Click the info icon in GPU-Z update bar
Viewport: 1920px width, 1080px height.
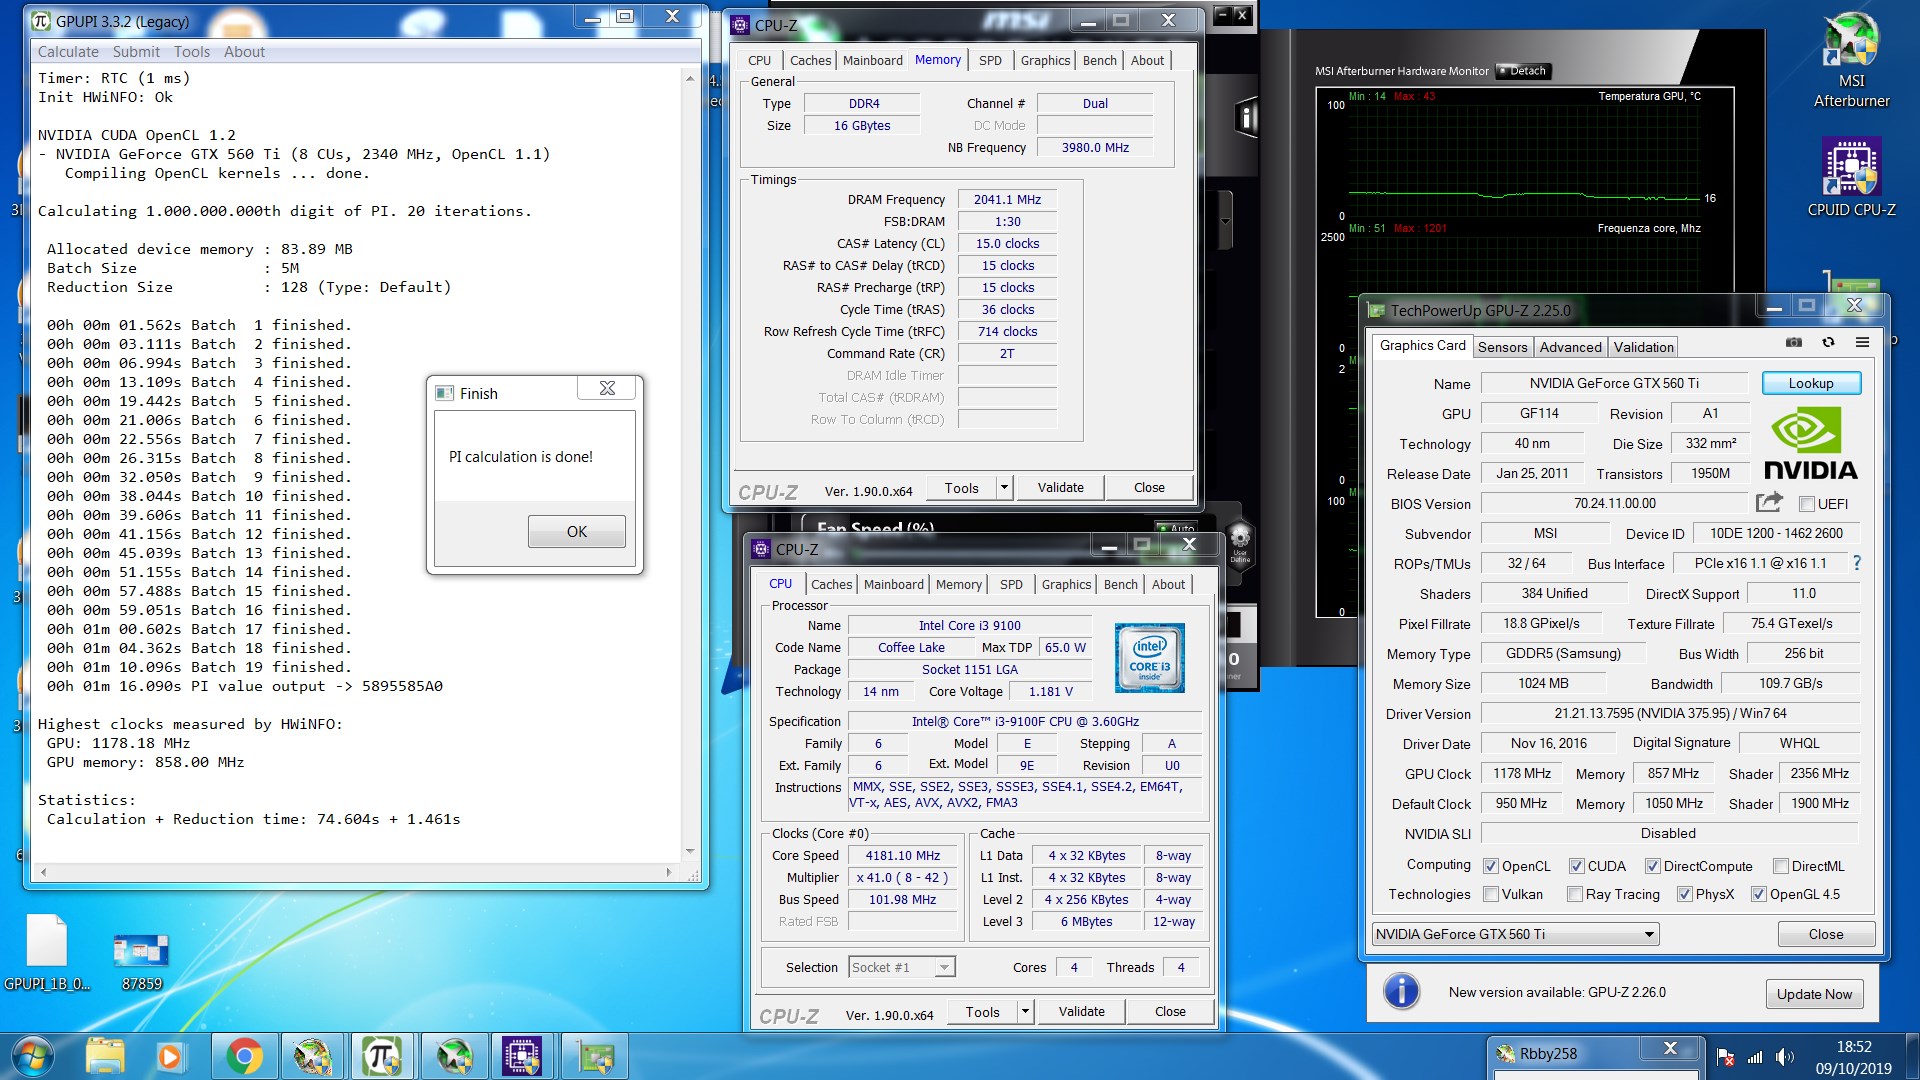1402,991
